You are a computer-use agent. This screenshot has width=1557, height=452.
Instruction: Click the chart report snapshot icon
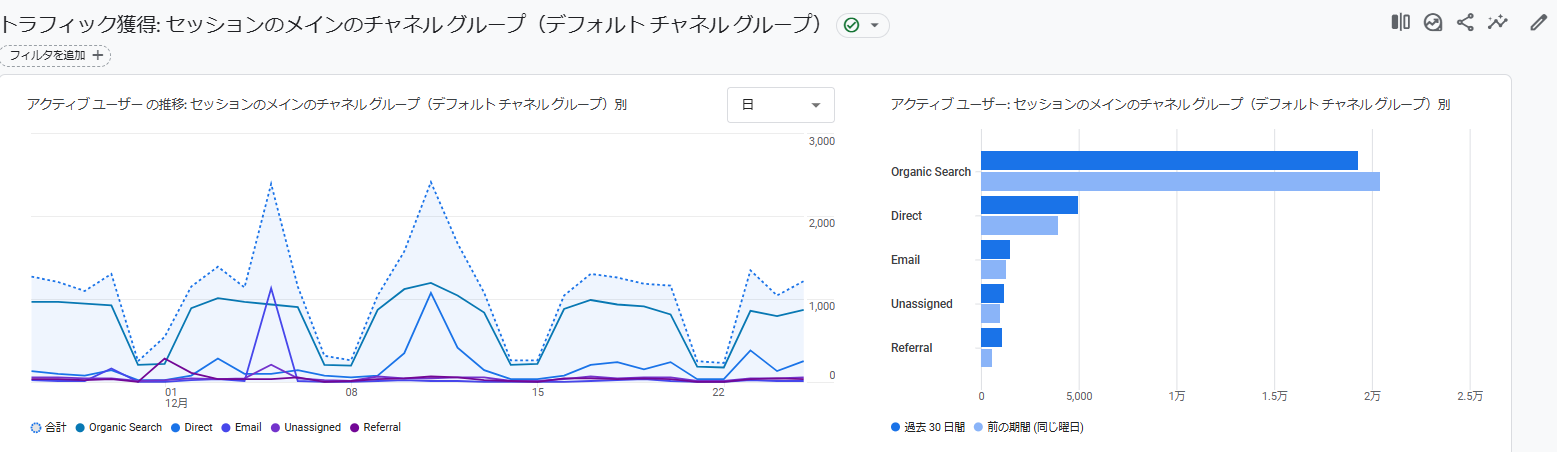(1433, 22)
